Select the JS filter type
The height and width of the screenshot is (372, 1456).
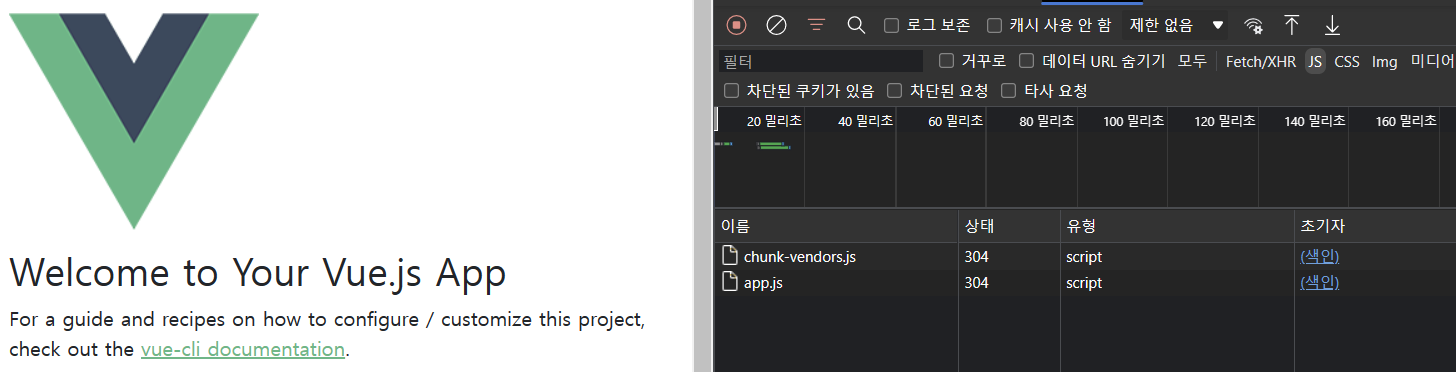[x=1315, y=61]
